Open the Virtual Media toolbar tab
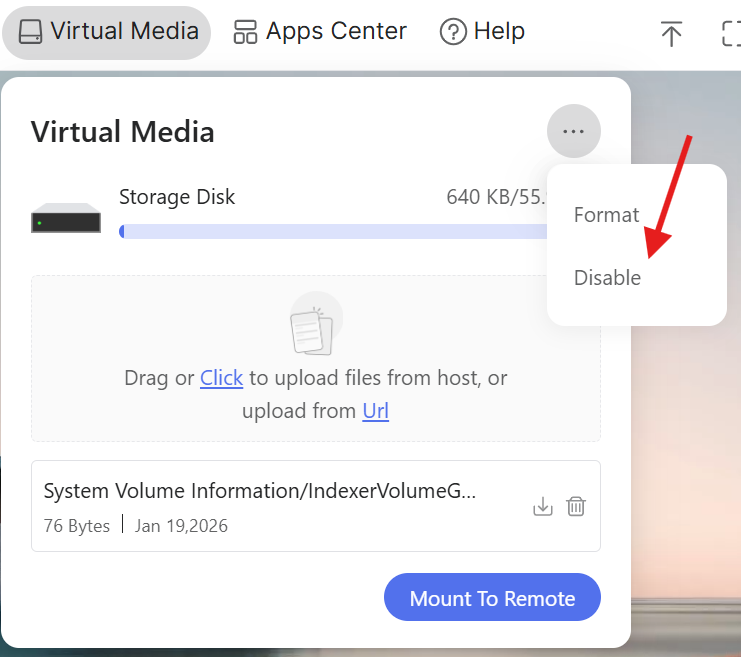Viewport: 741px width, 657px height. (107, 32)
